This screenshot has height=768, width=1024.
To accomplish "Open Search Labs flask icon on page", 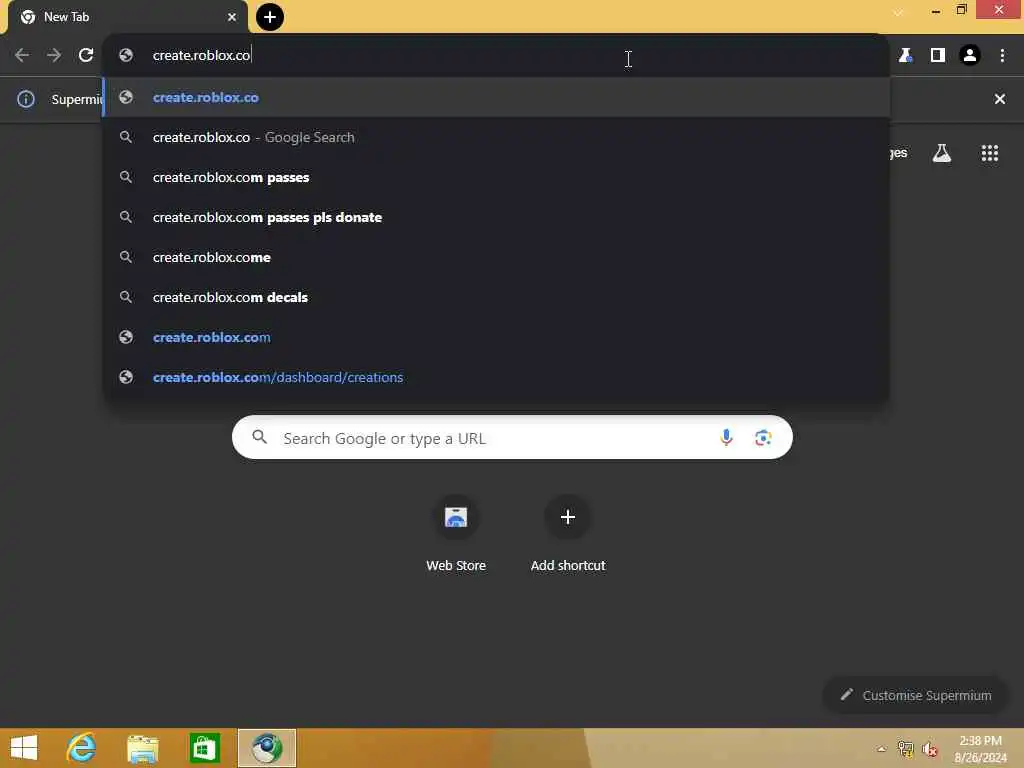I will click(941, 153).
